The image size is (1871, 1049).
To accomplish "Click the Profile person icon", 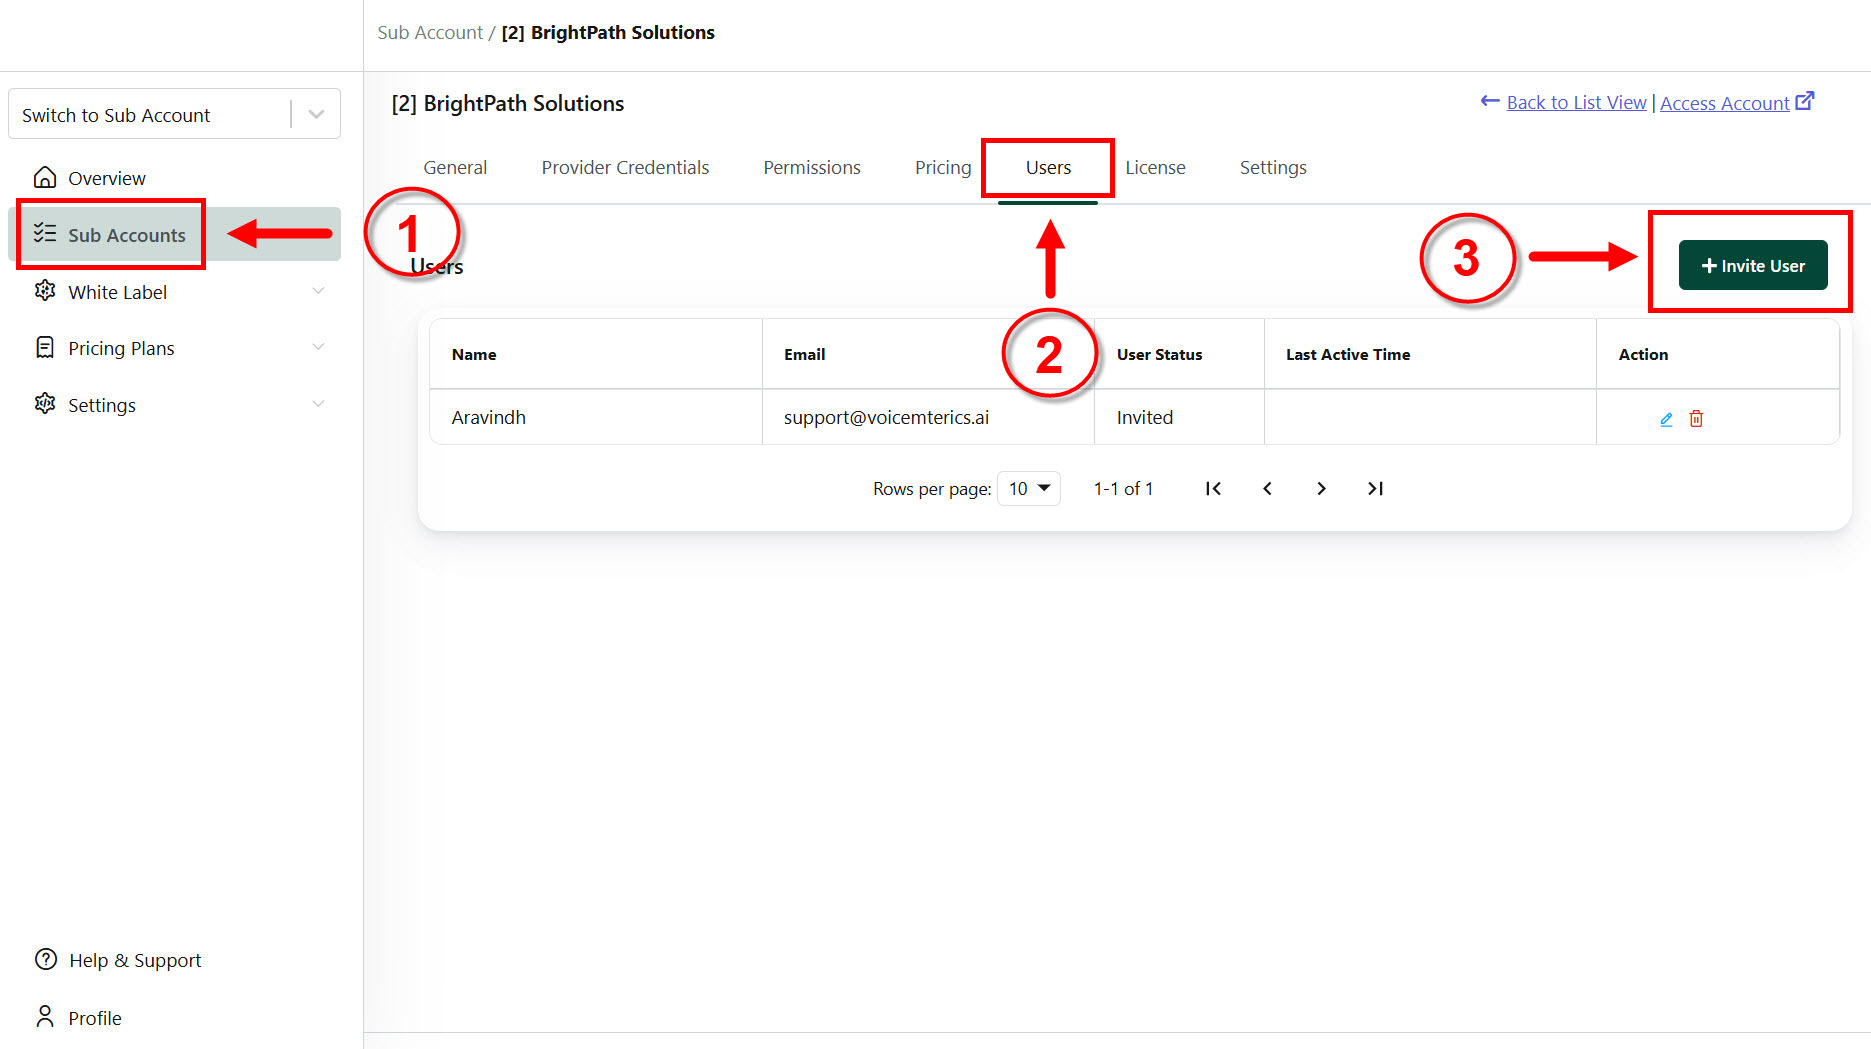I will point(45,1017).
